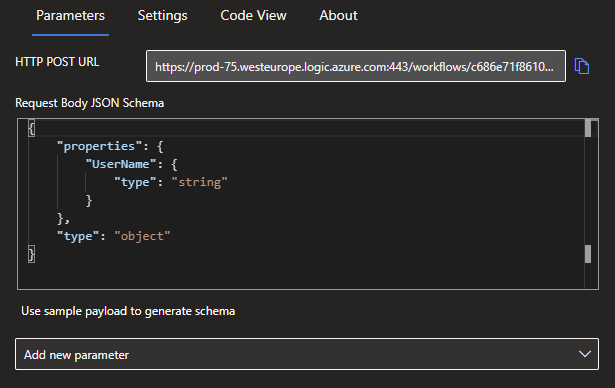Place cursor on the "UserName" key in schema
This screenshot has width=615, height=388.
point(121,164)
